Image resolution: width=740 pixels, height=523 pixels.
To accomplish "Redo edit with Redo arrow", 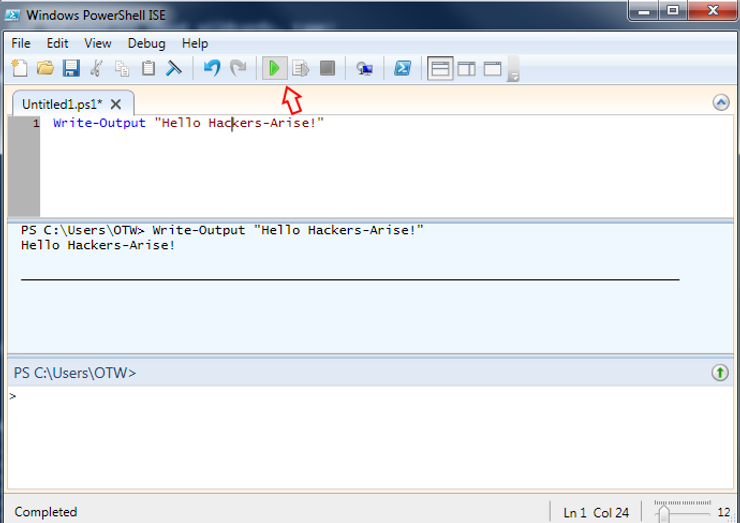I will pos(238,68).
